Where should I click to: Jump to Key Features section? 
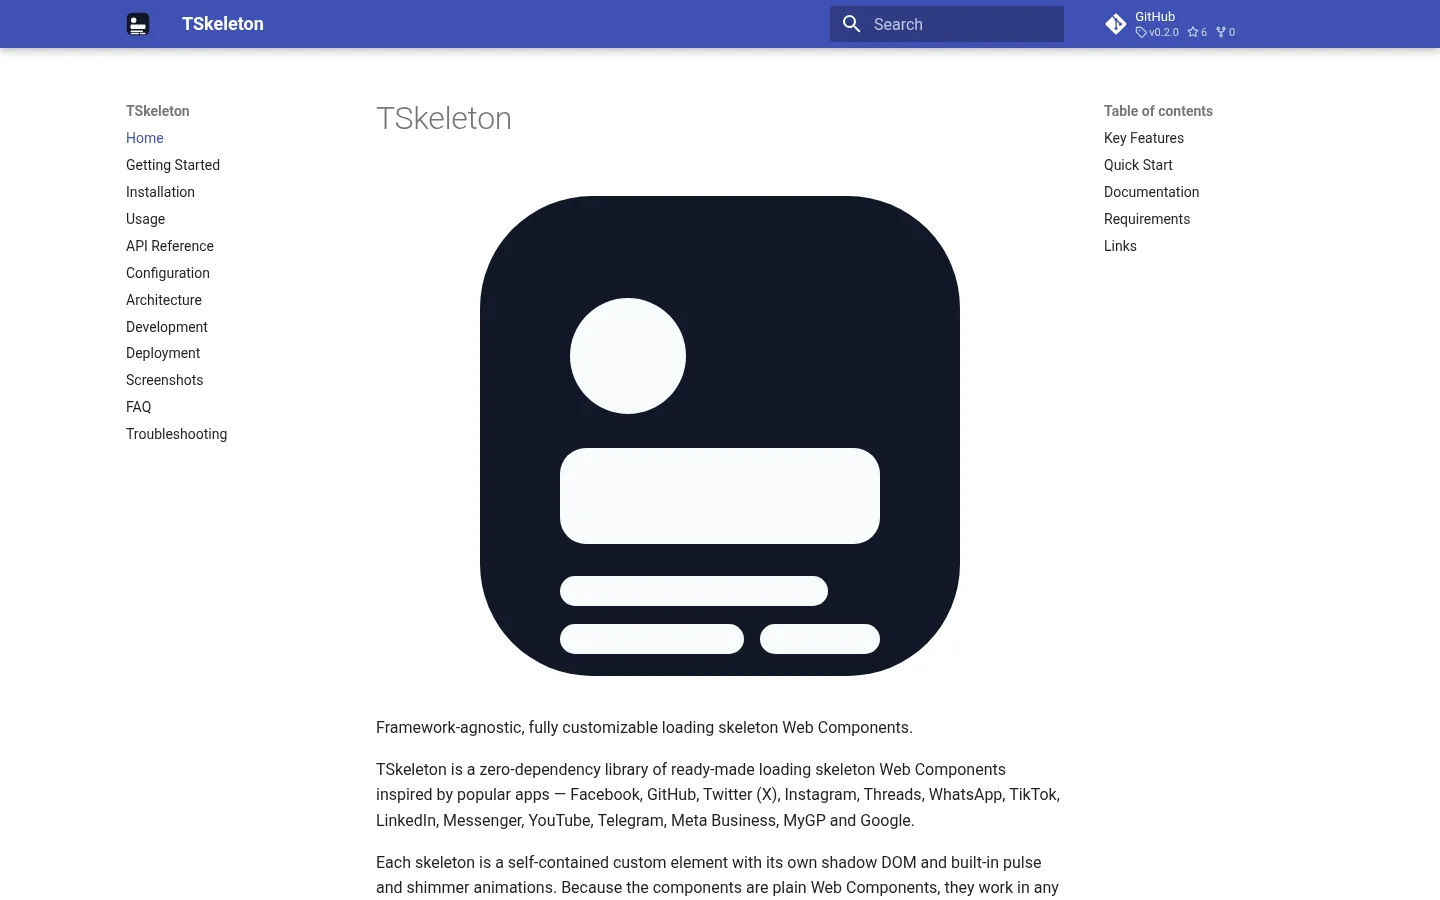(x=1144, y=138)
